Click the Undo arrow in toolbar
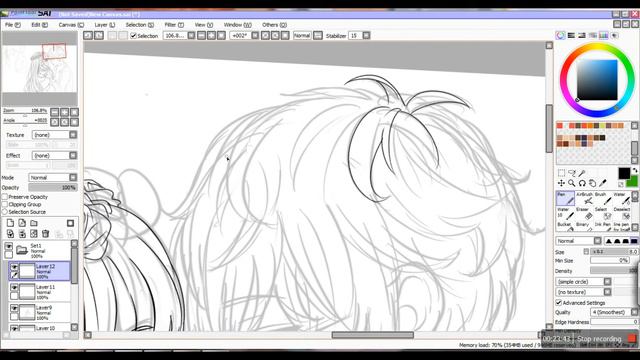 tap(88, 36)
